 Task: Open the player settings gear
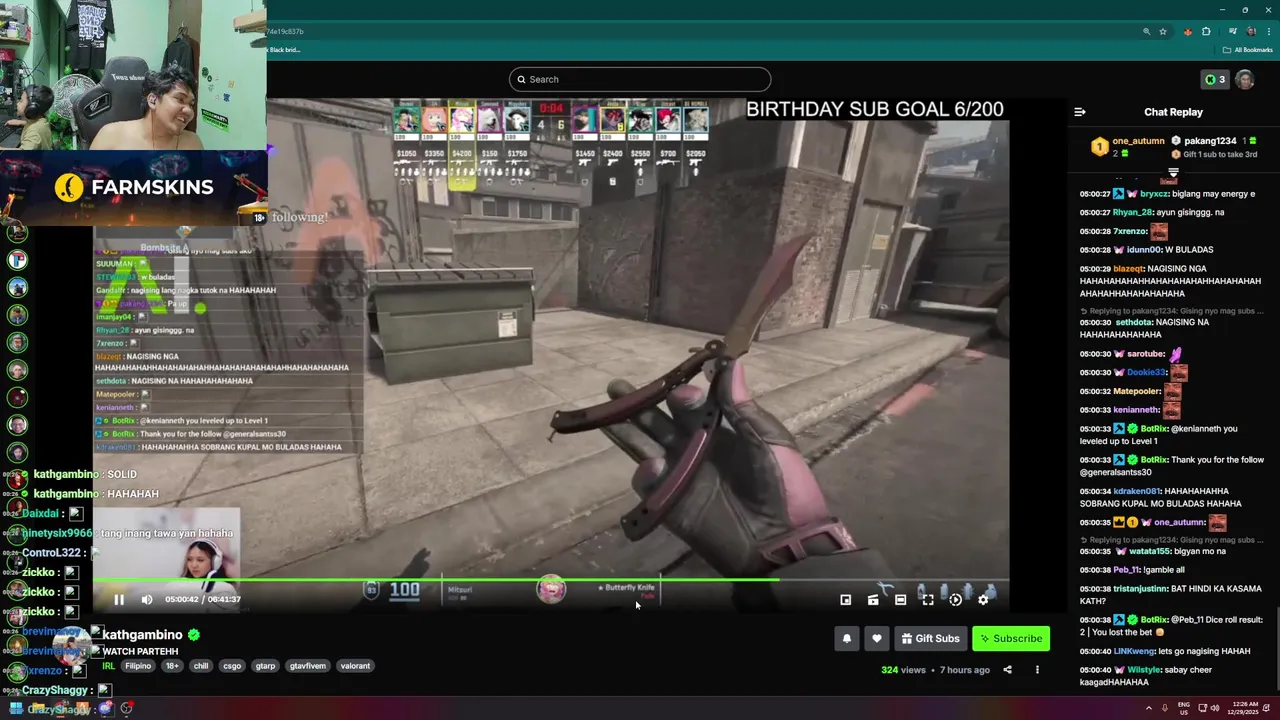[x=983, y=600]
